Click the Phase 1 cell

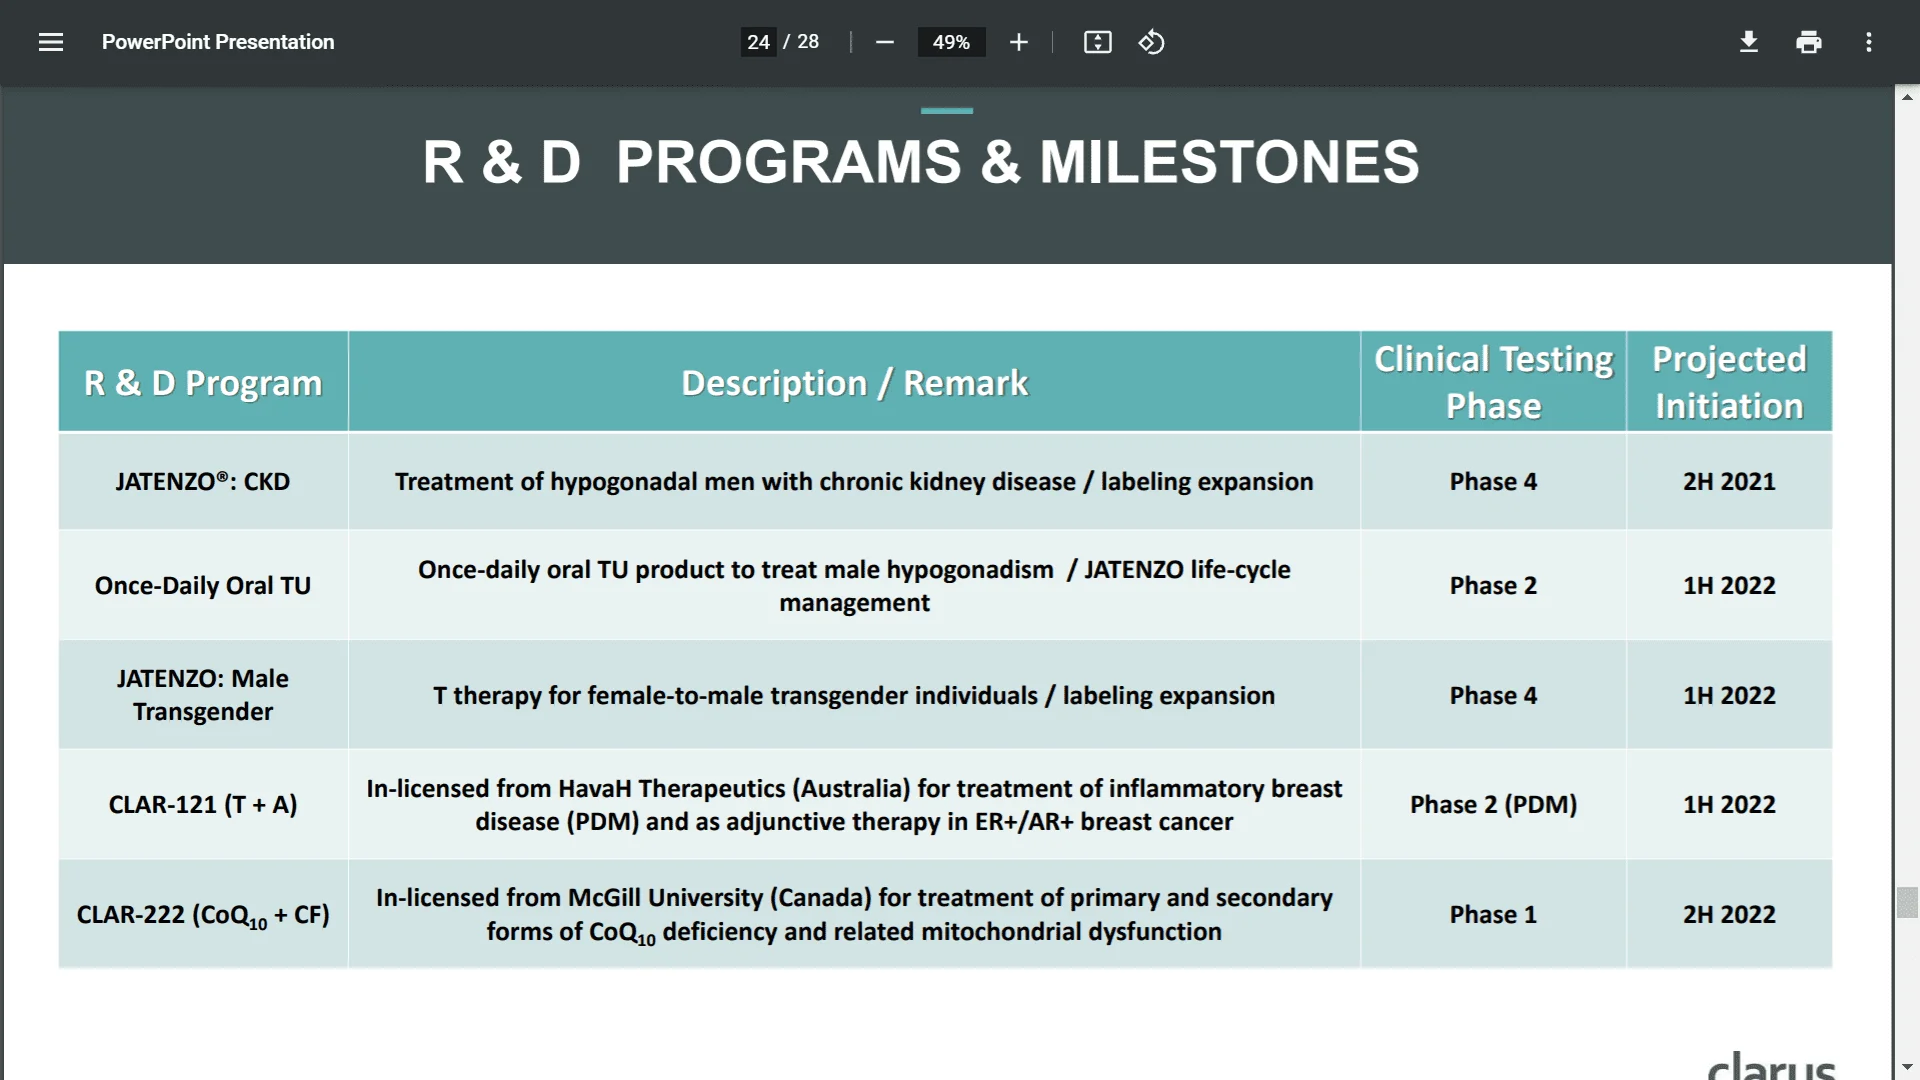pos(1493,914)
